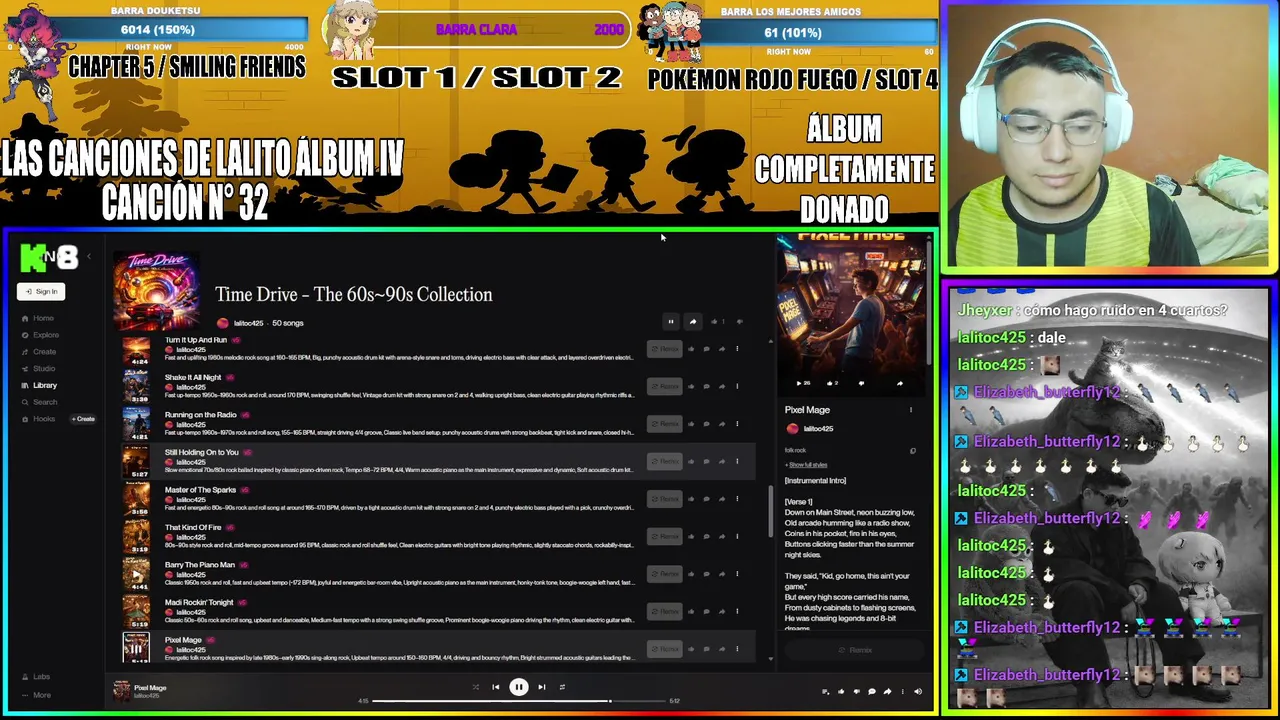Open more options for Master of The Sparks
The width and height of the screenshot is (1280, 720).
[737, 499]
